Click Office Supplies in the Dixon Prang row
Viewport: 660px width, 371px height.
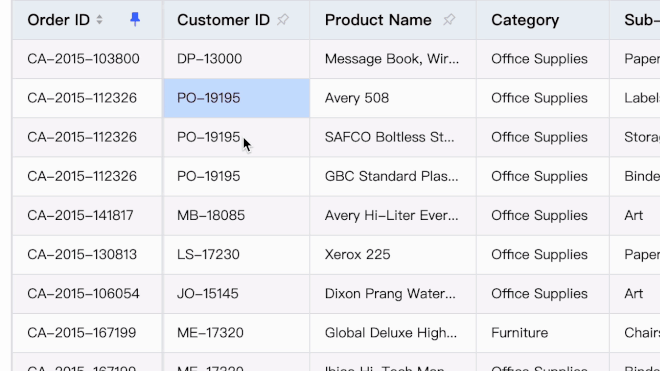(x=543, y=294)
